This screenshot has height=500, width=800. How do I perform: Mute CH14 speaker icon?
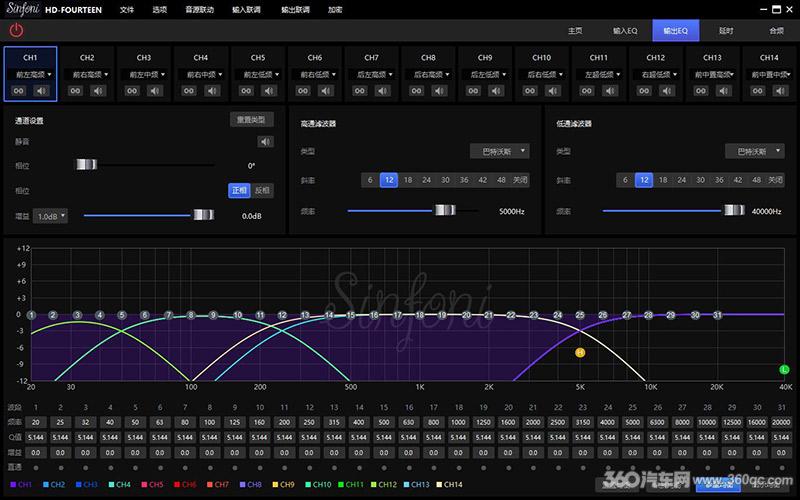click(x=780, y=91)
